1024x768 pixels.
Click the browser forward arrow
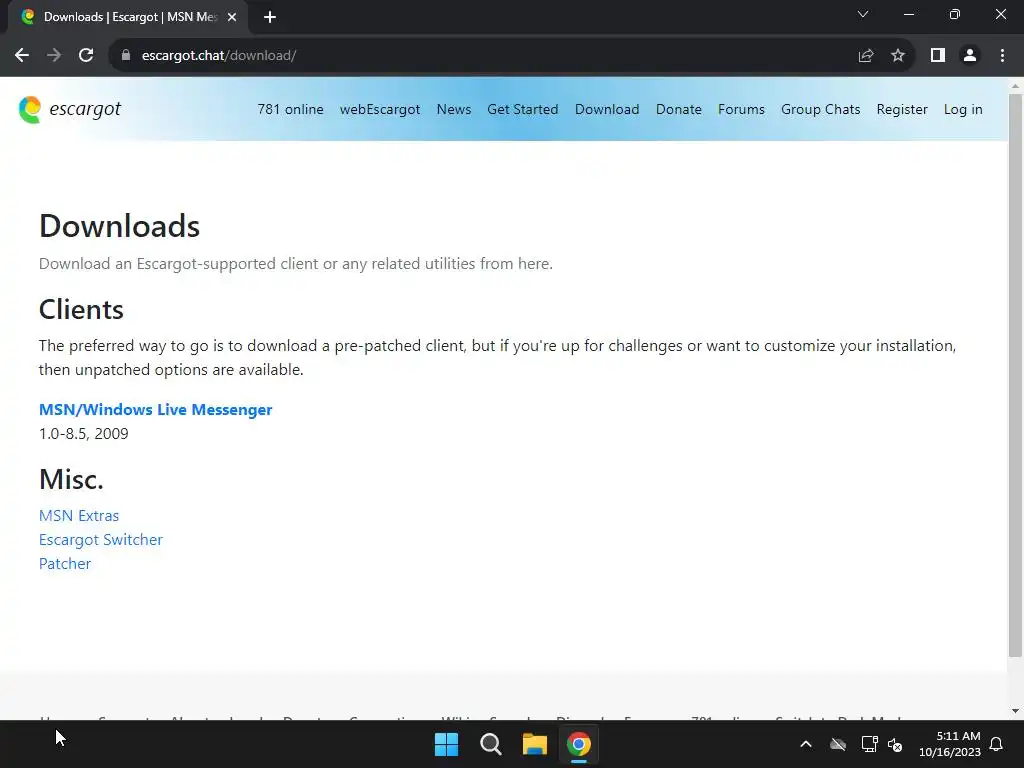(54, 56)
